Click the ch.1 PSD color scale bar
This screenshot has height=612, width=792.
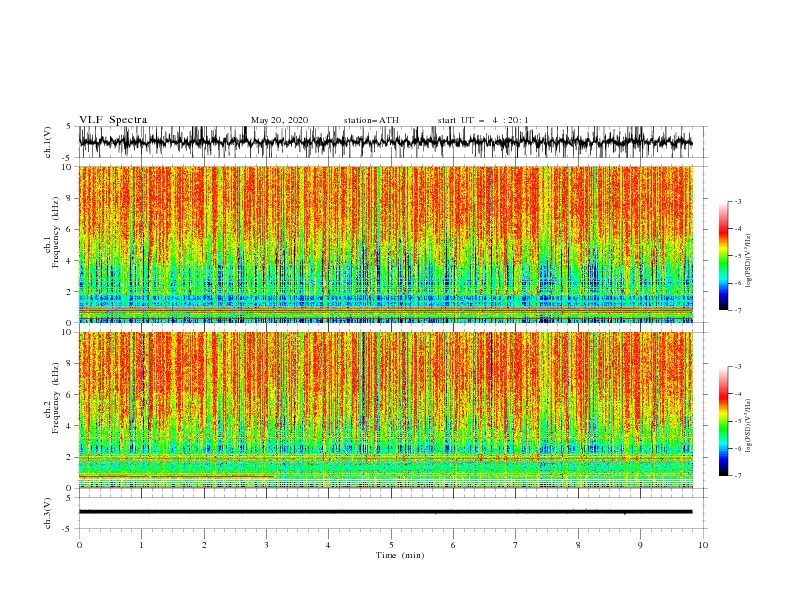pos(723,256)
